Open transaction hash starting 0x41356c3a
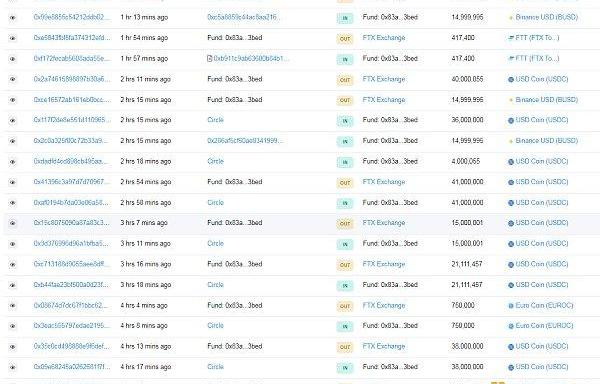The width and height of the screenshot is (600, 384). point(72,182)
